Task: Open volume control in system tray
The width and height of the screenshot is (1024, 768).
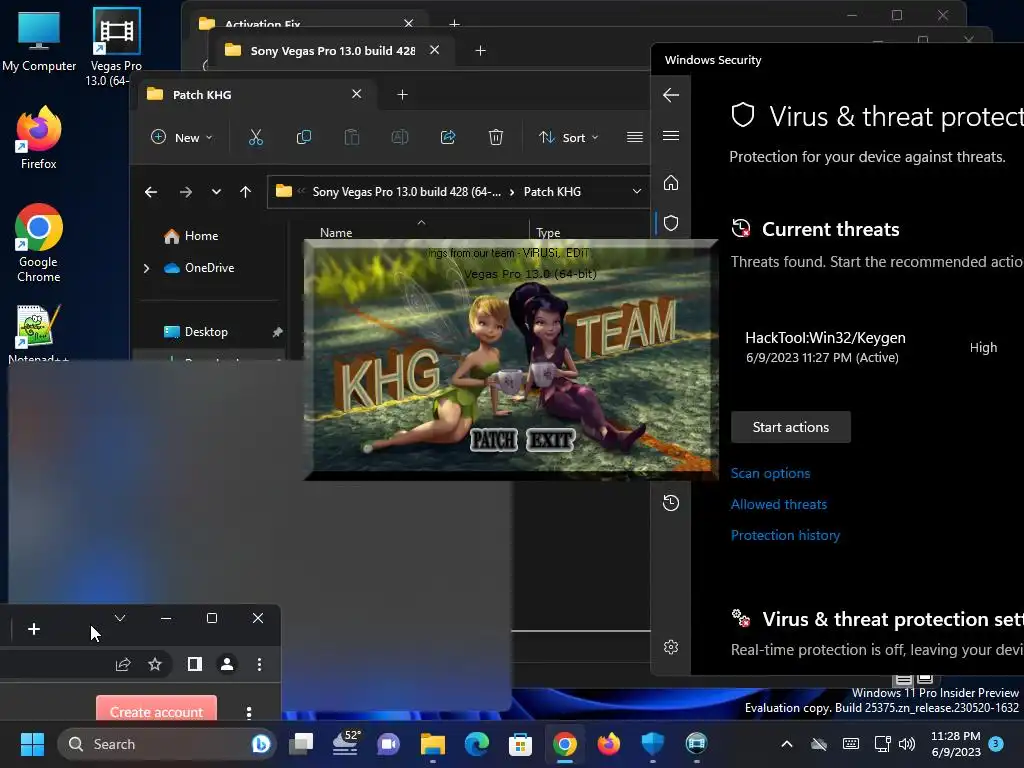Action: coord(906,744)
